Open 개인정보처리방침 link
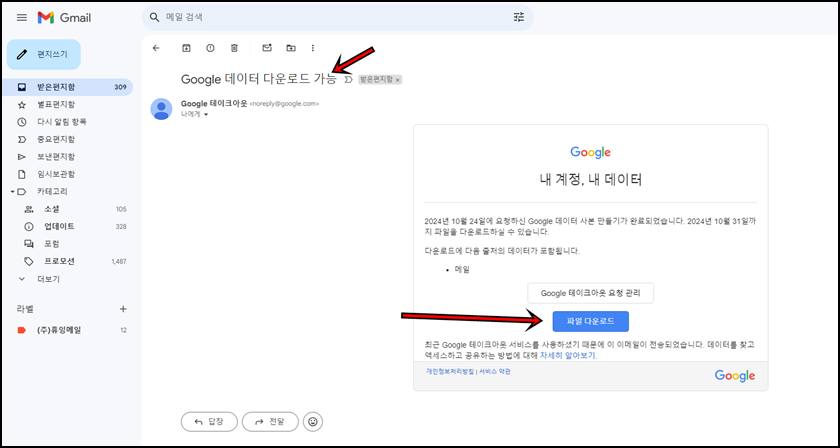This screenshot has height=448, width=840. pos(450,371)
